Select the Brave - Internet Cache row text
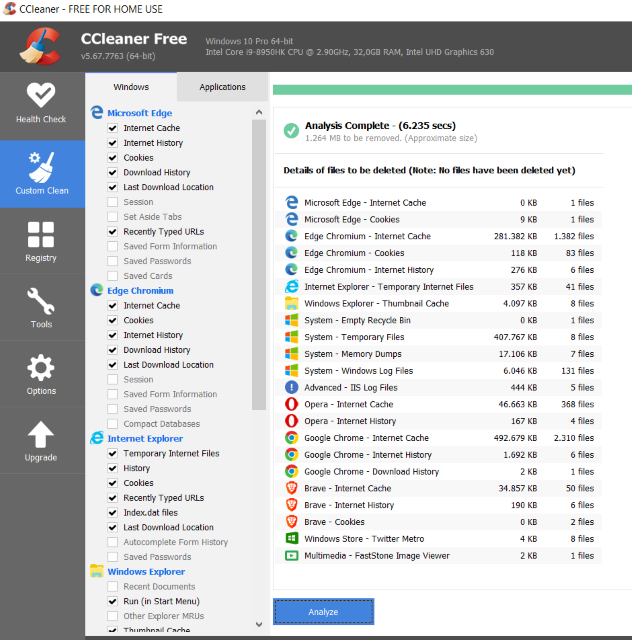The width and height of the screenshot is (632, 640). click(x=347, y=488)
